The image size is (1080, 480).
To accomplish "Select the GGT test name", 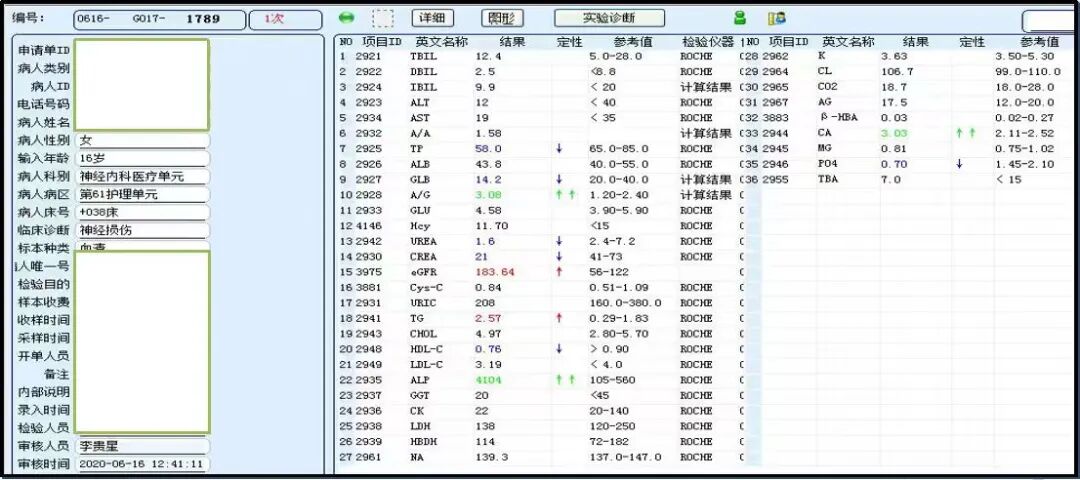I will pos(419,395).
